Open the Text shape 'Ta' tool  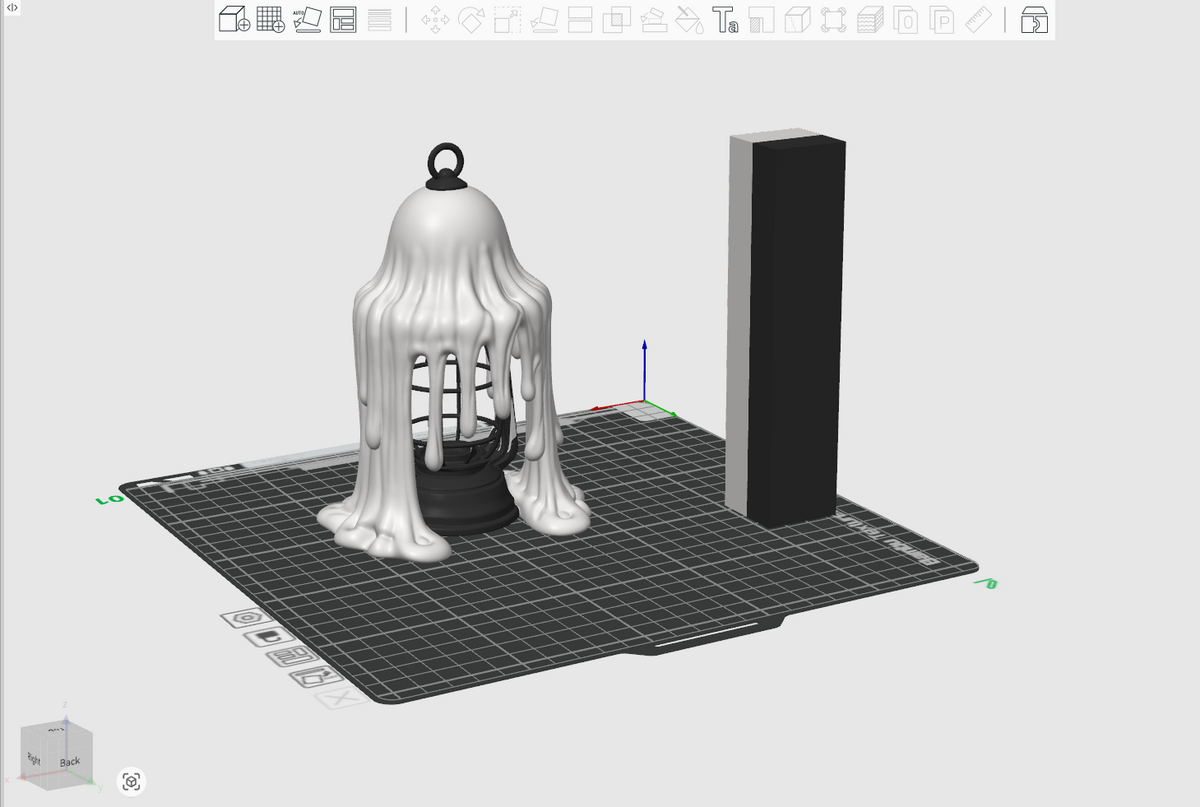click(726, 19)
